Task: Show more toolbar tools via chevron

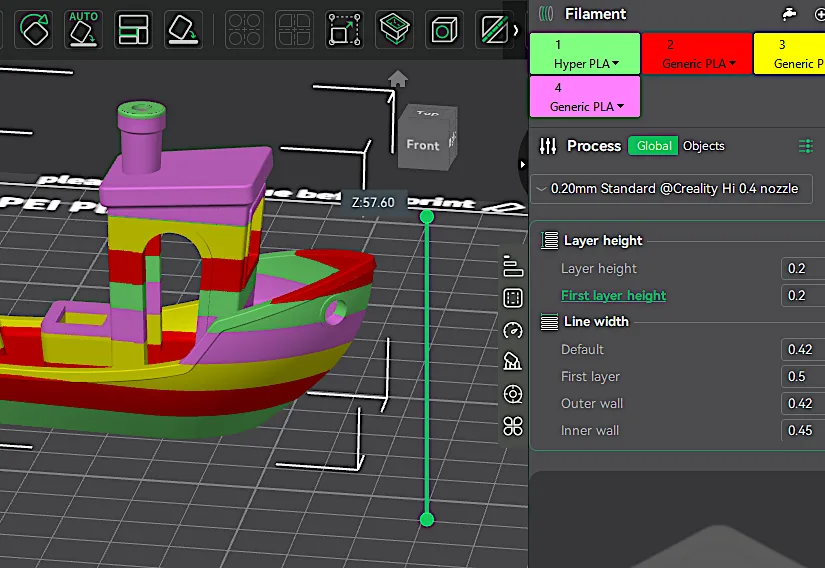Action: (x=516, y=30)
